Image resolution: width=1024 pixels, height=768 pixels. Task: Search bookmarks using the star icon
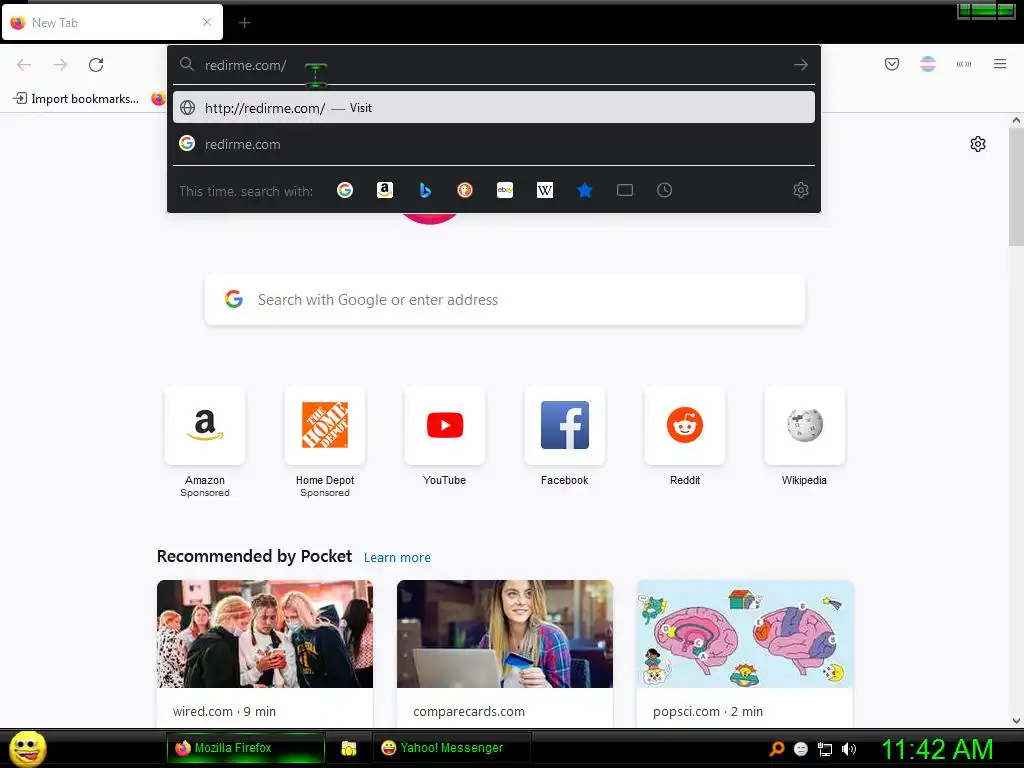pos(585,190)
